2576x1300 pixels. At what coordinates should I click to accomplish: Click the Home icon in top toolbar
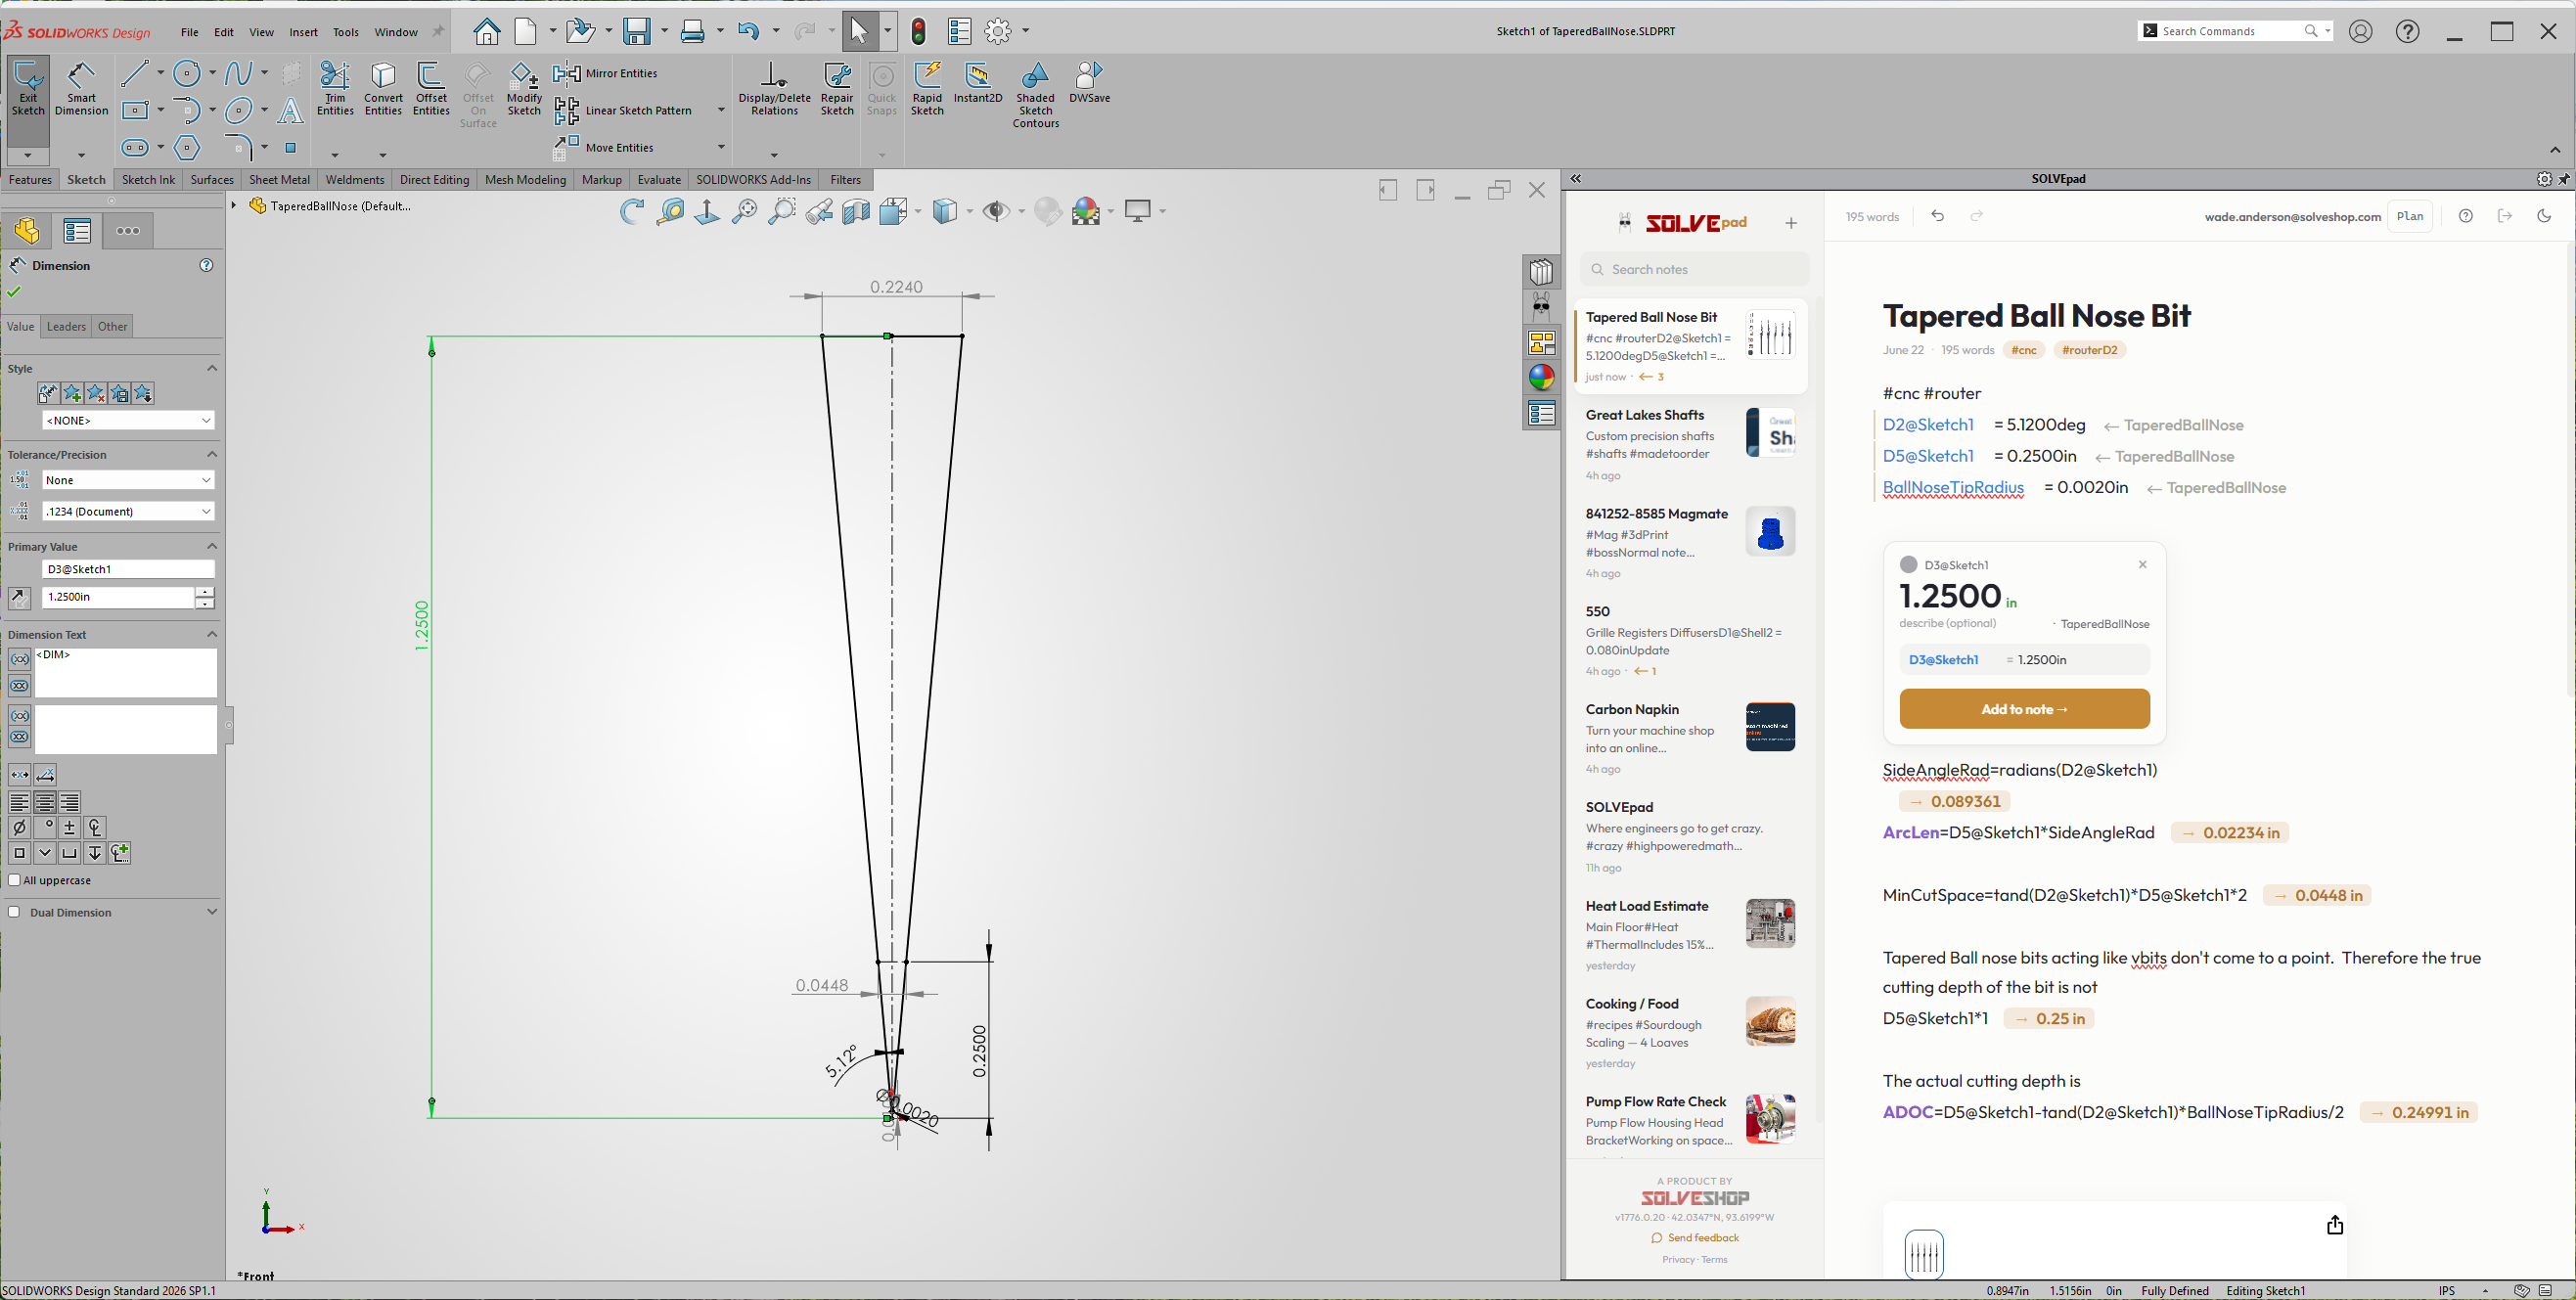pyautogui.click(x=487, y=31)
